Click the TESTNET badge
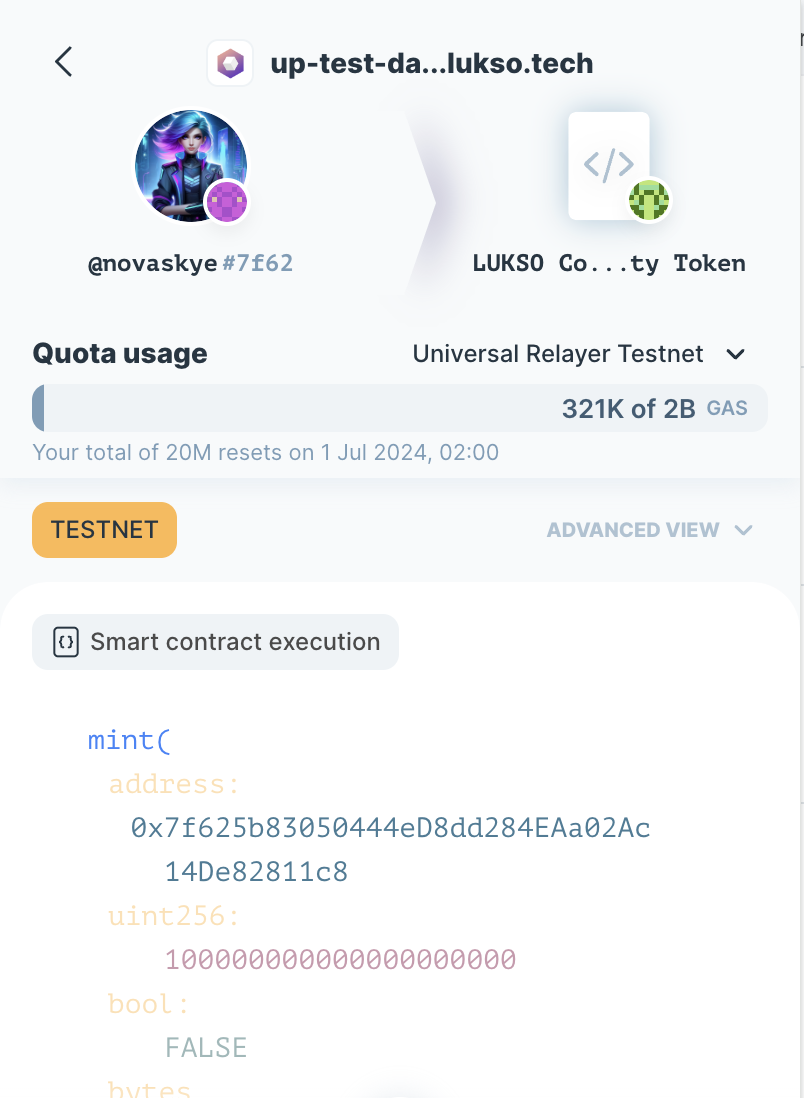The width and height of the screenshot is (804, 1098). coord(104,530)
